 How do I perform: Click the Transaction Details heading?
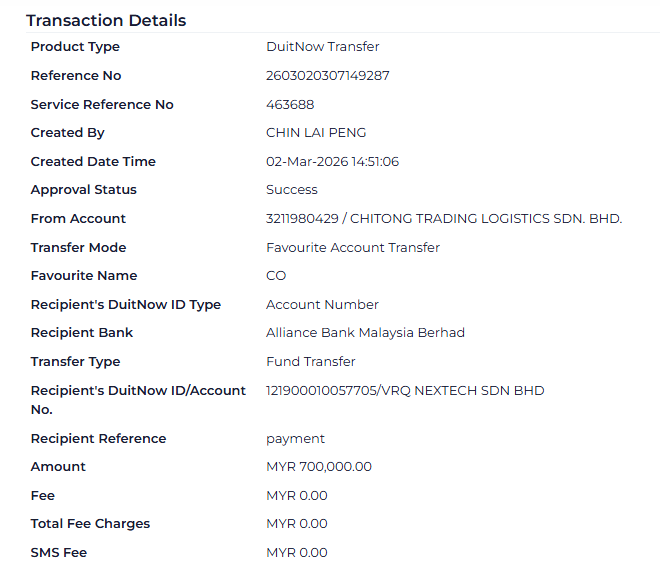[x=106, y=20]
